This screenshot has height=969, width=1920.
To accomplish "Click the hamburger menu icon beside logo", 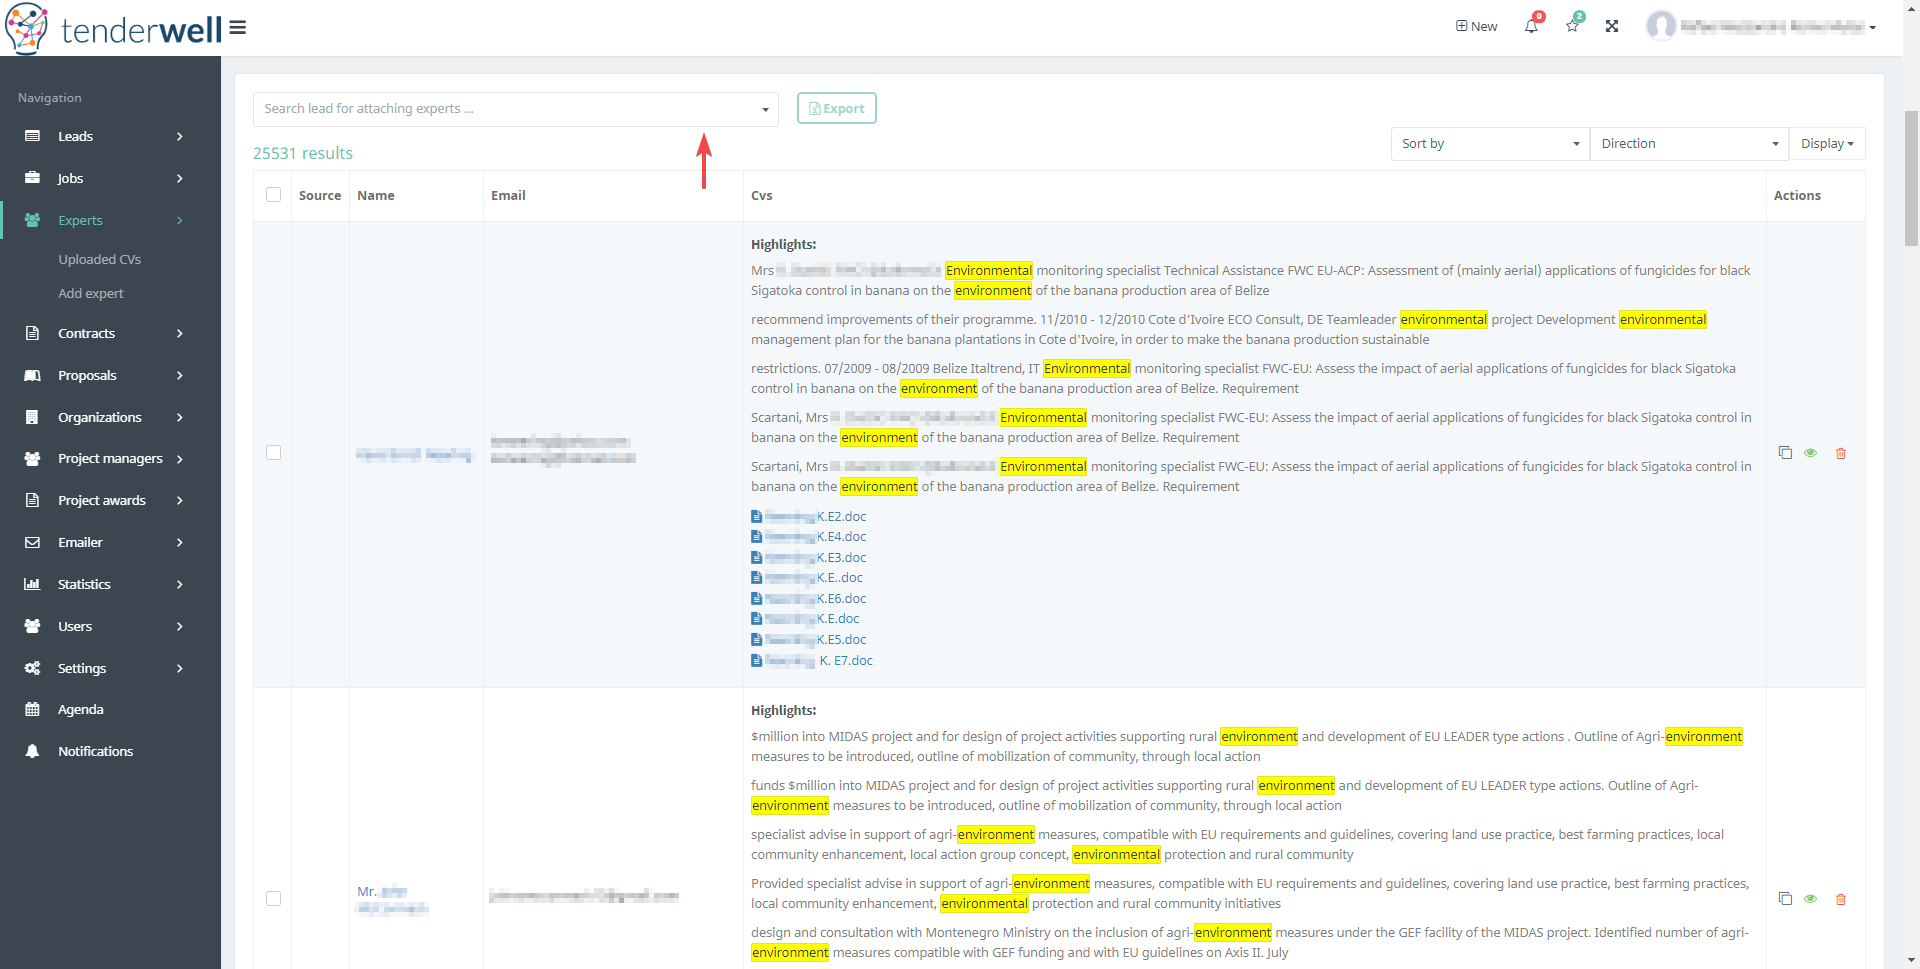I will (238, 28).
